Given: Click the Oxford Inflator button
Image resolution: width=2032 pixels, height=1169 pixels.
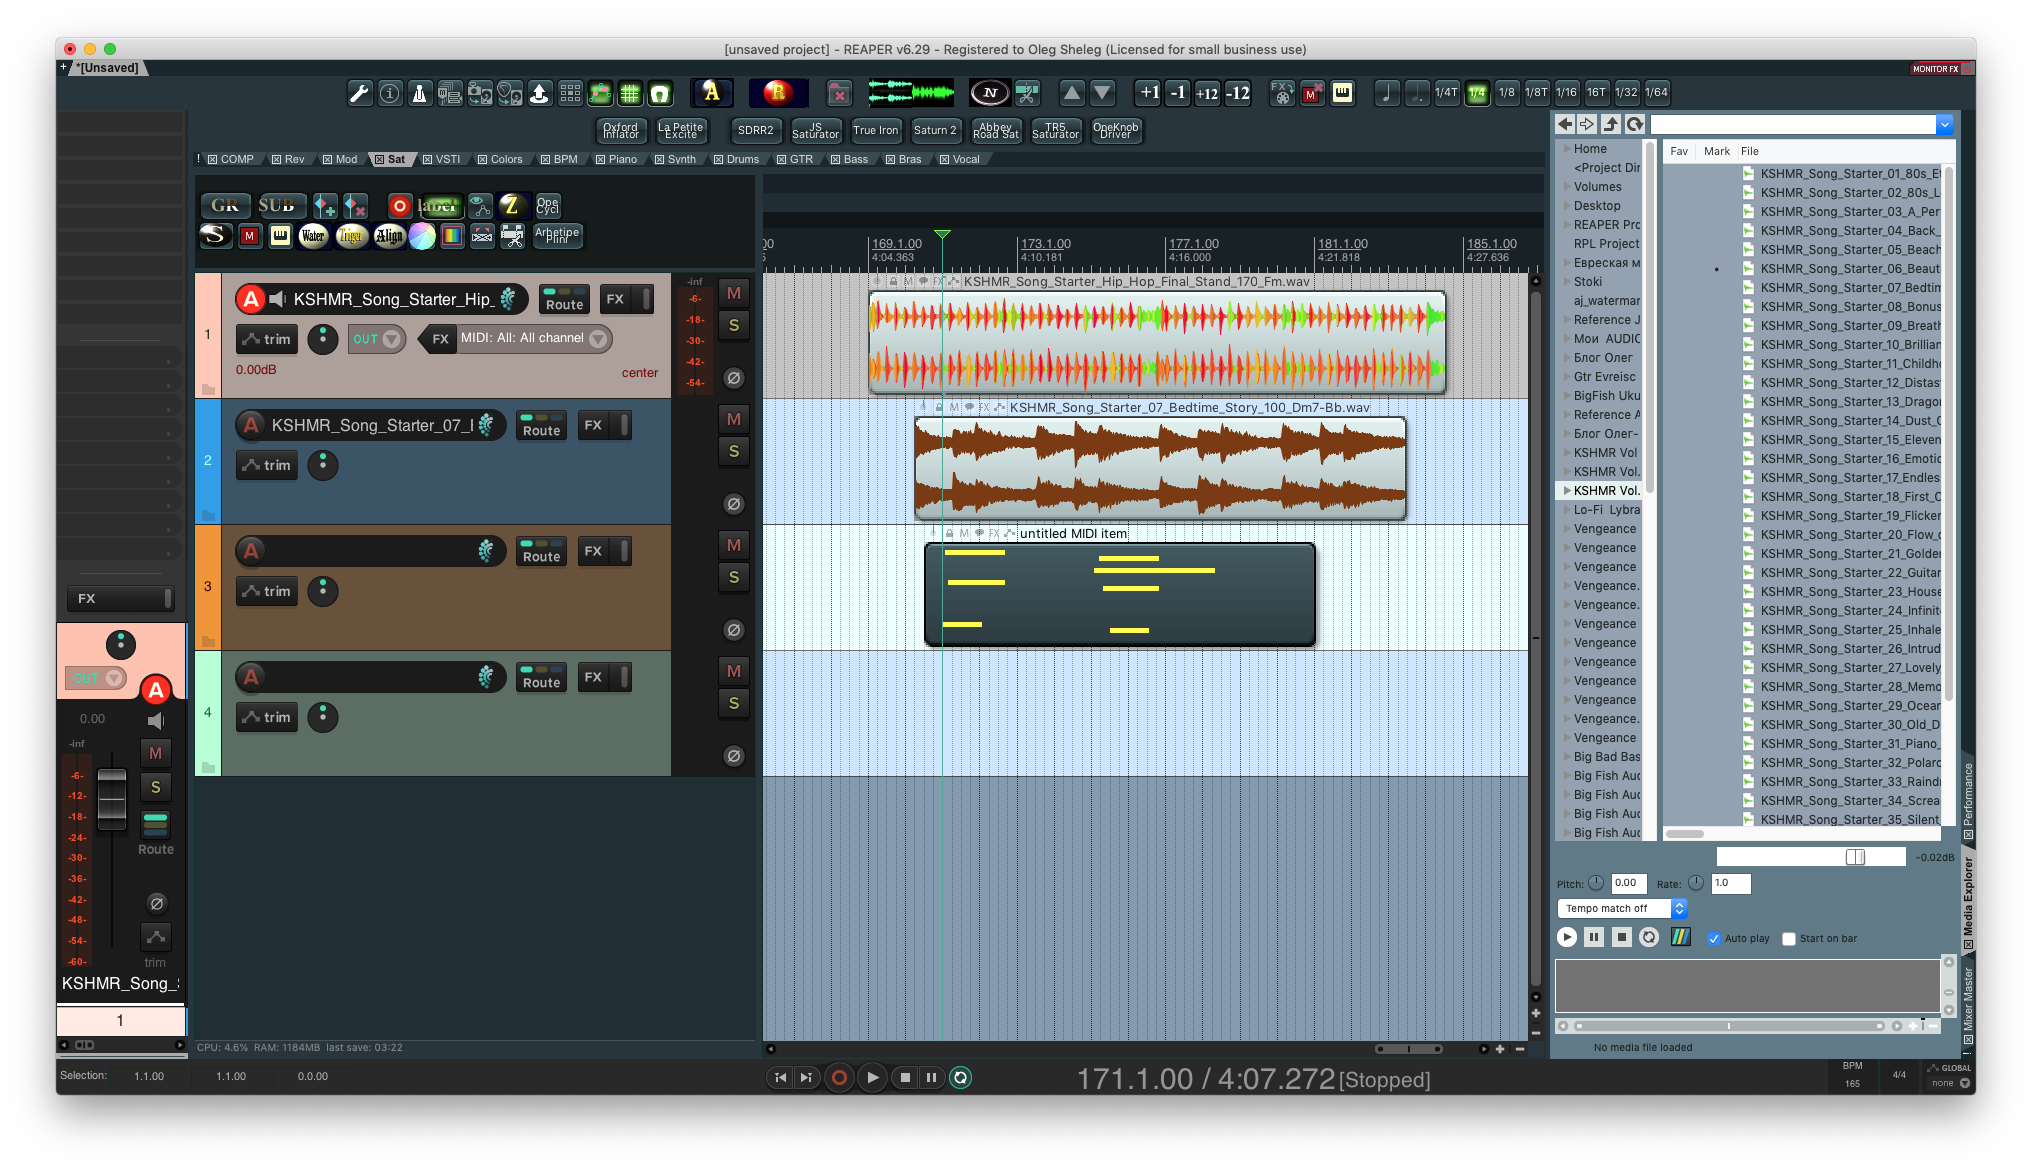Looking at the screenshot, I should point(620,130).
